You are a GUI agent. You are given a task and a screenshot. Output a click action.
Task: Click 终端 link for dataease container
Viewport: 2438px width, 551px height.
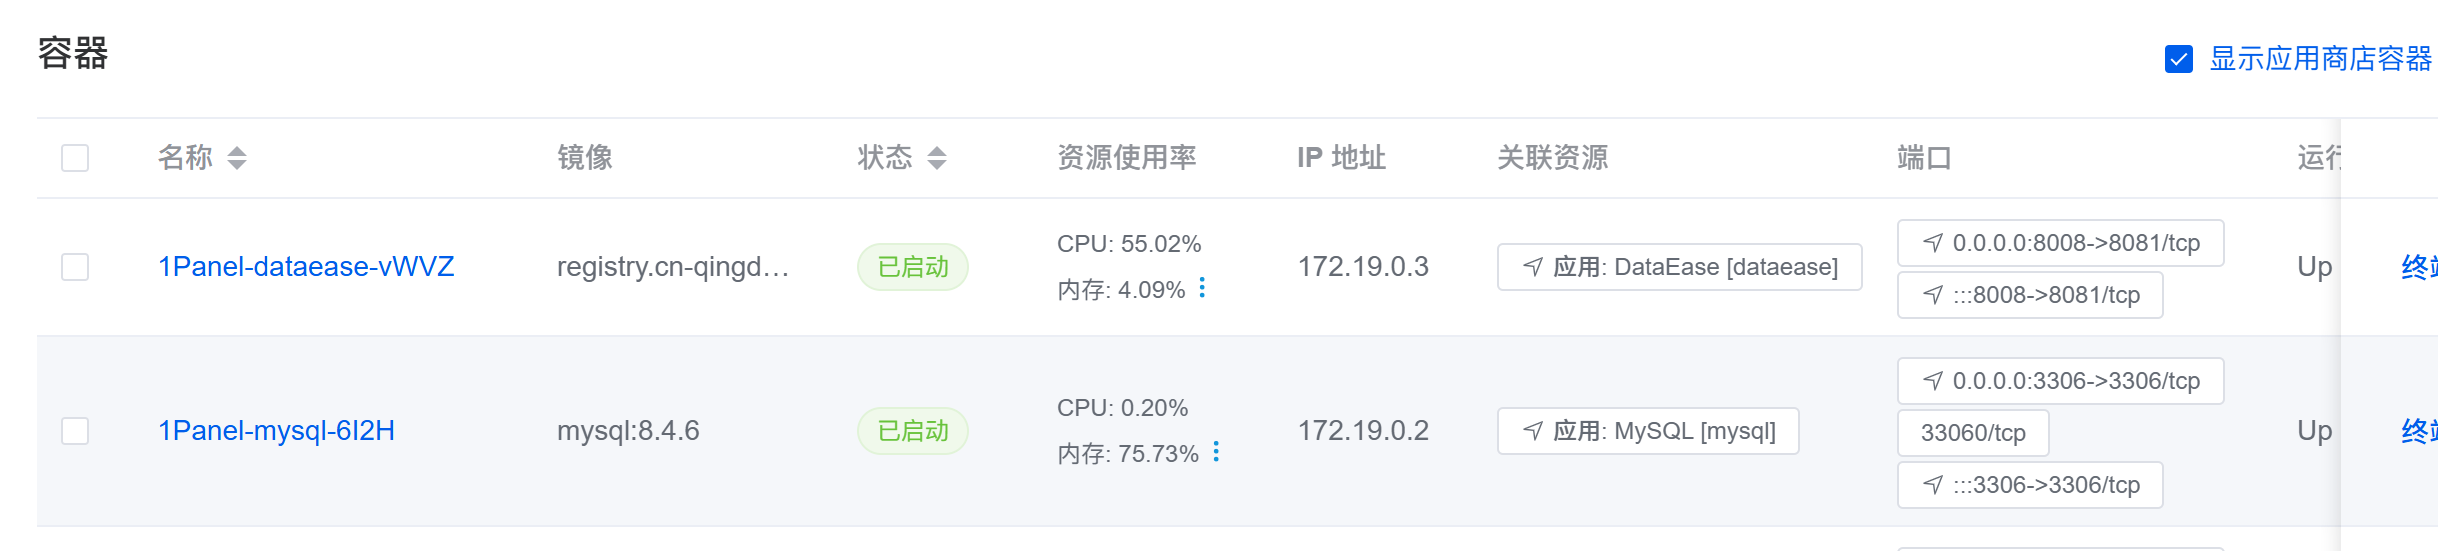tap(2419, 267)
